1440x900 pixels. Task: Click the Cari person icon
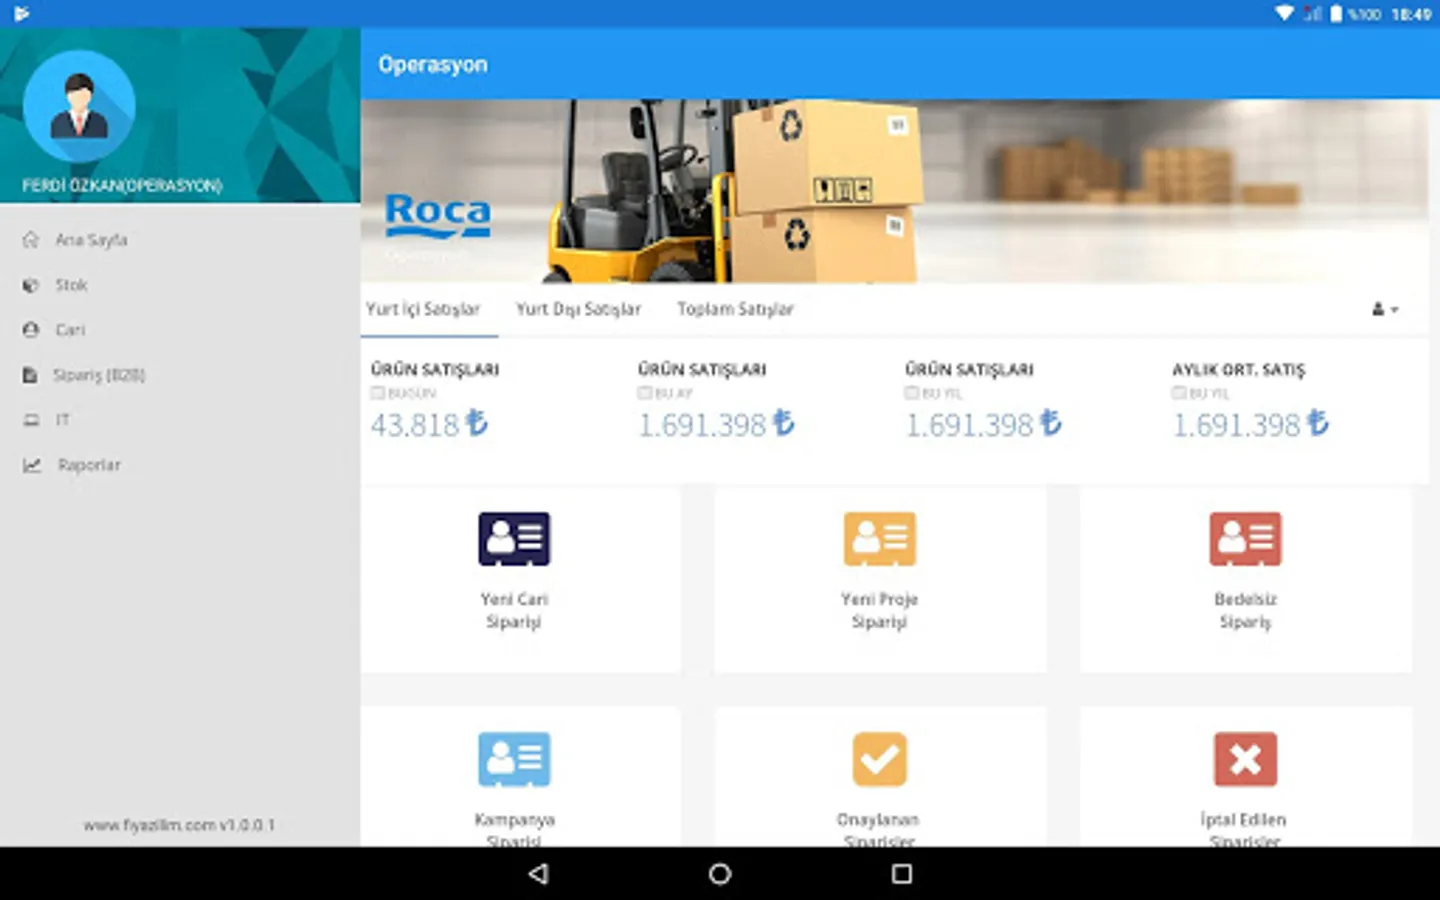[31, 330]
